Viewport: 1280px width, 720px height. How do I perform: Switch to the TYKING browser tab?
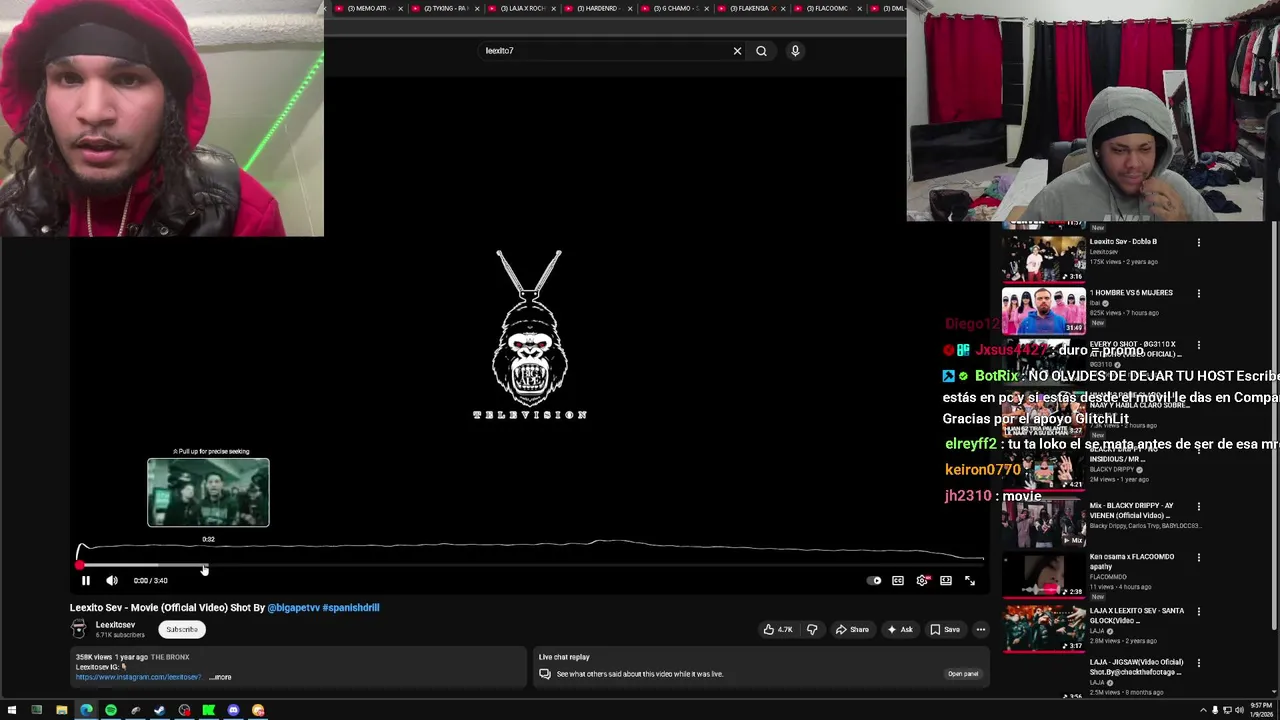tap(445, 8)
